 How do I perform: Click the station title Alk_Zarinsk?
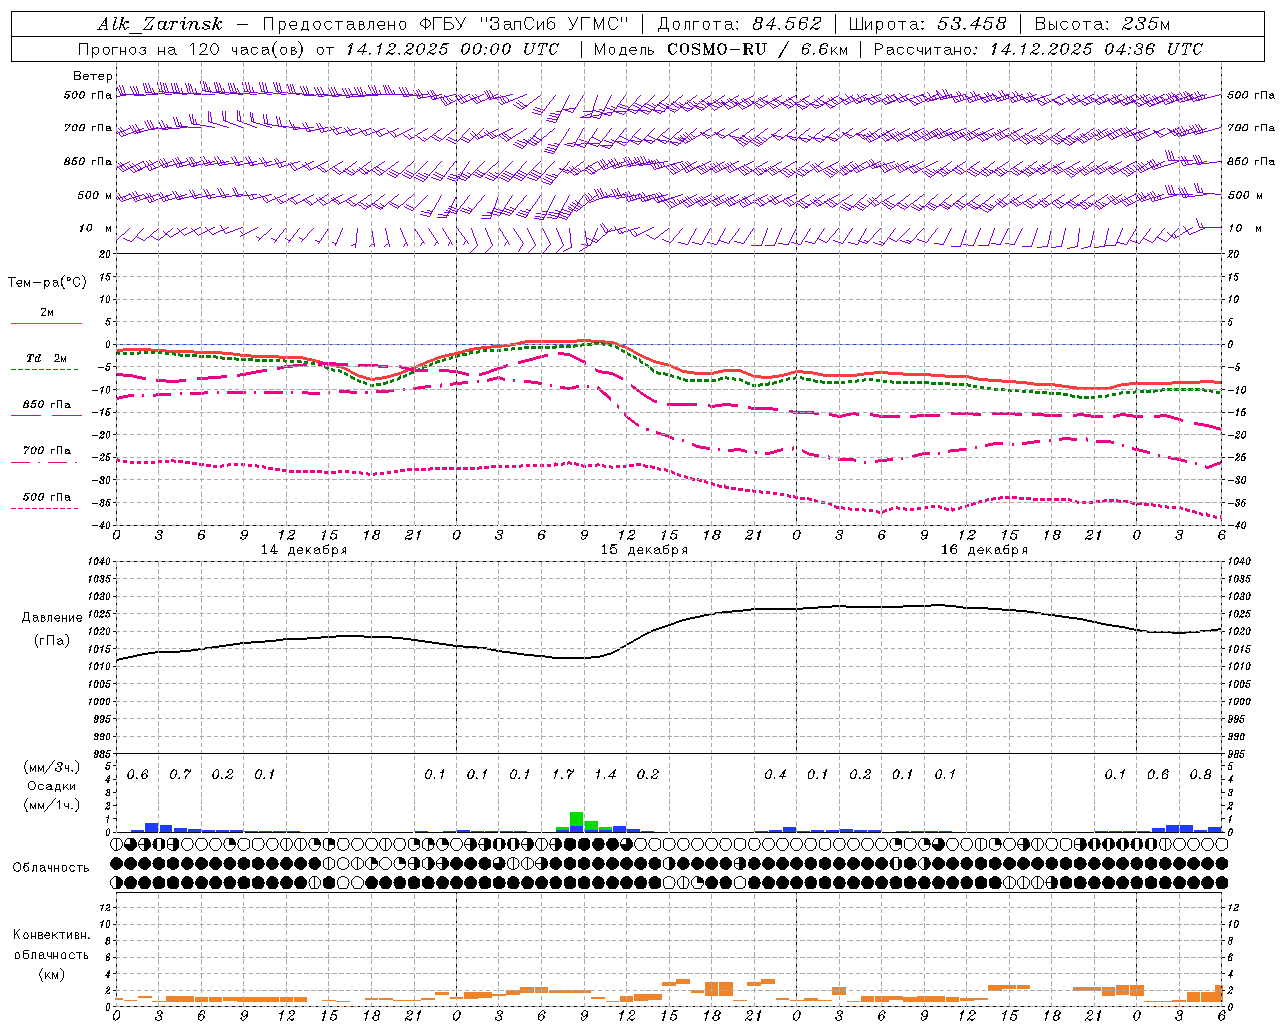160,25
